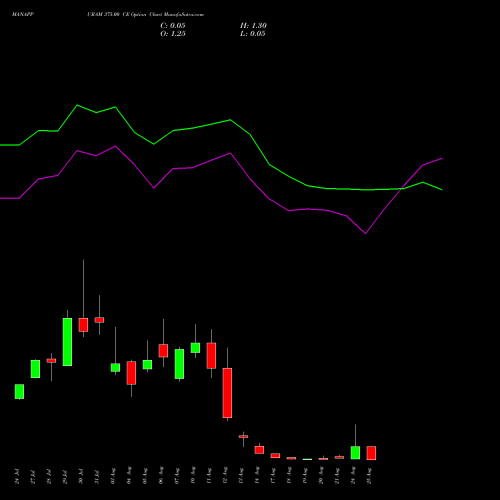The height and width of the screenshot is (500, 500).
Task: Select the last red candle above 25 Aug
Action: pyautogui.click(x=371, y=453)
